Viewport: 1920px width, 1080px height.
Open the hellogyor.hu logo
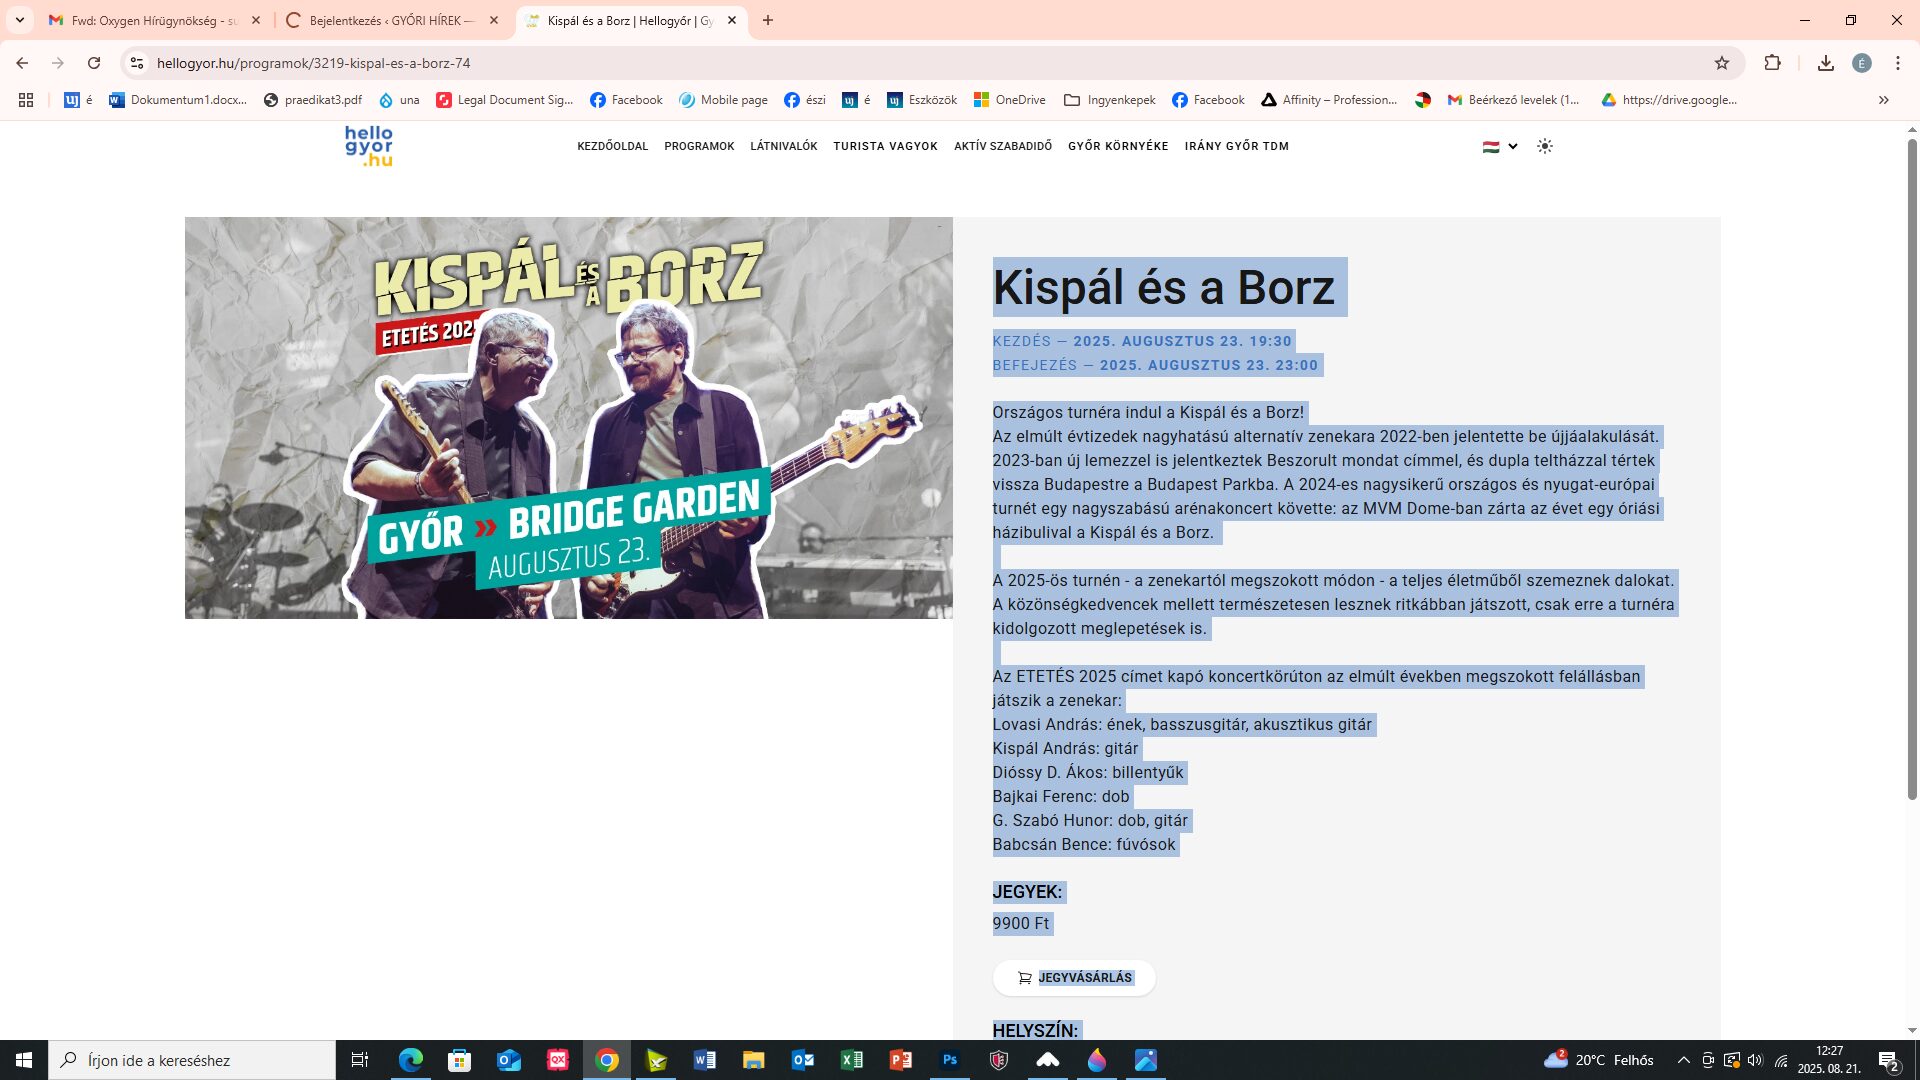point(369,146)
